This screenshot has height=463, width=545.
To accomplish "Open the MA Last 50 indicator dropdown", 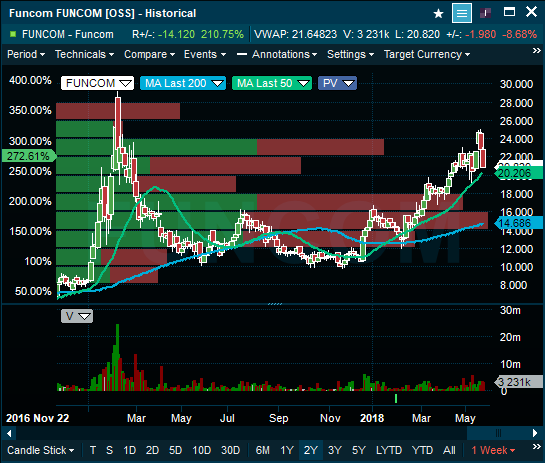I will [272, 83].
